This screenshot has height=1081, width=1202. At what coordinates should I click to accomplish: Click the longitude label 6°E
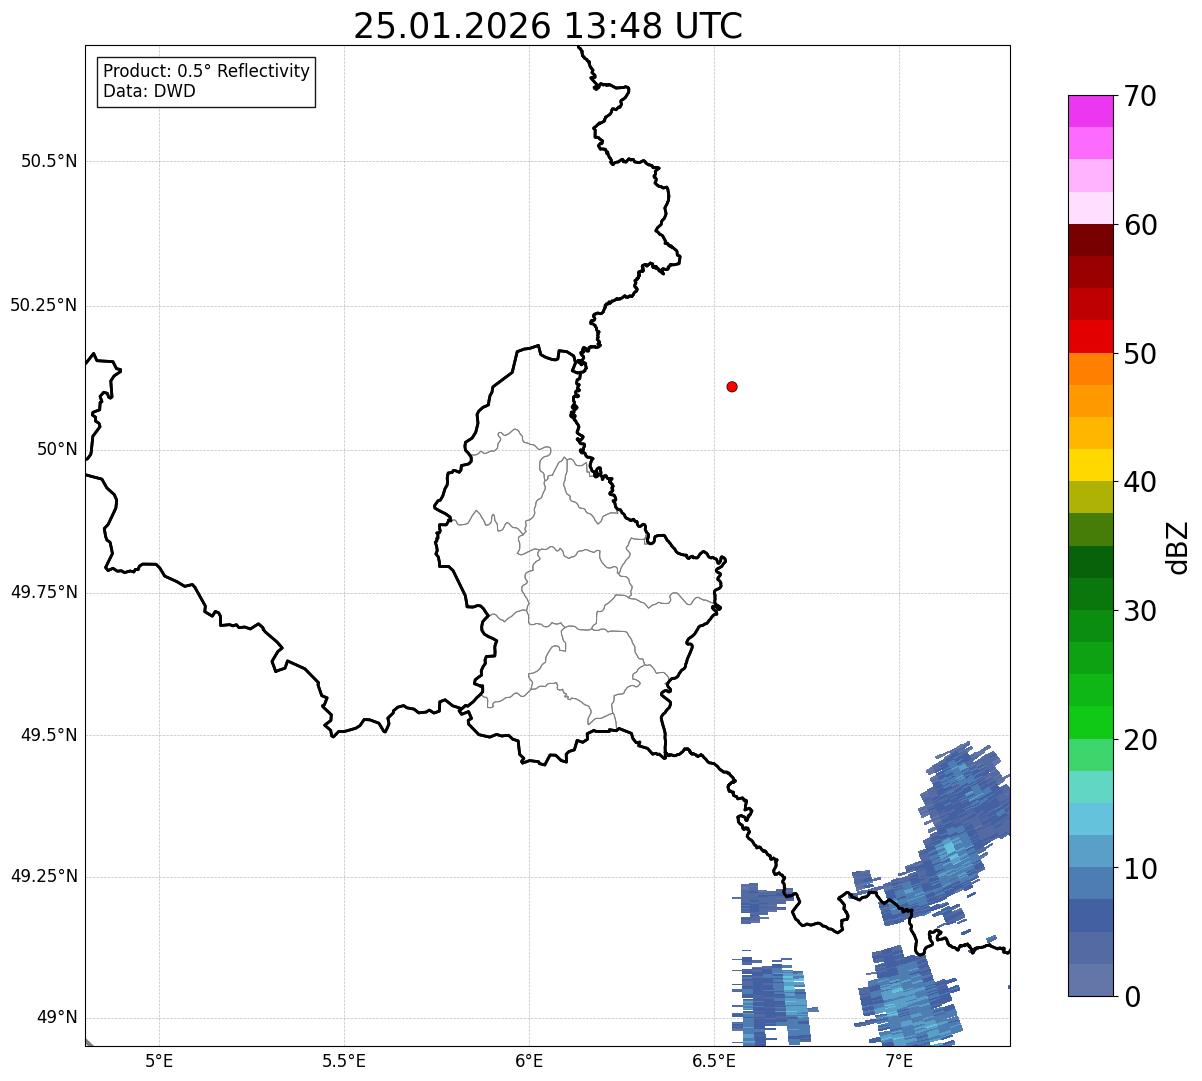(529, 1060)
